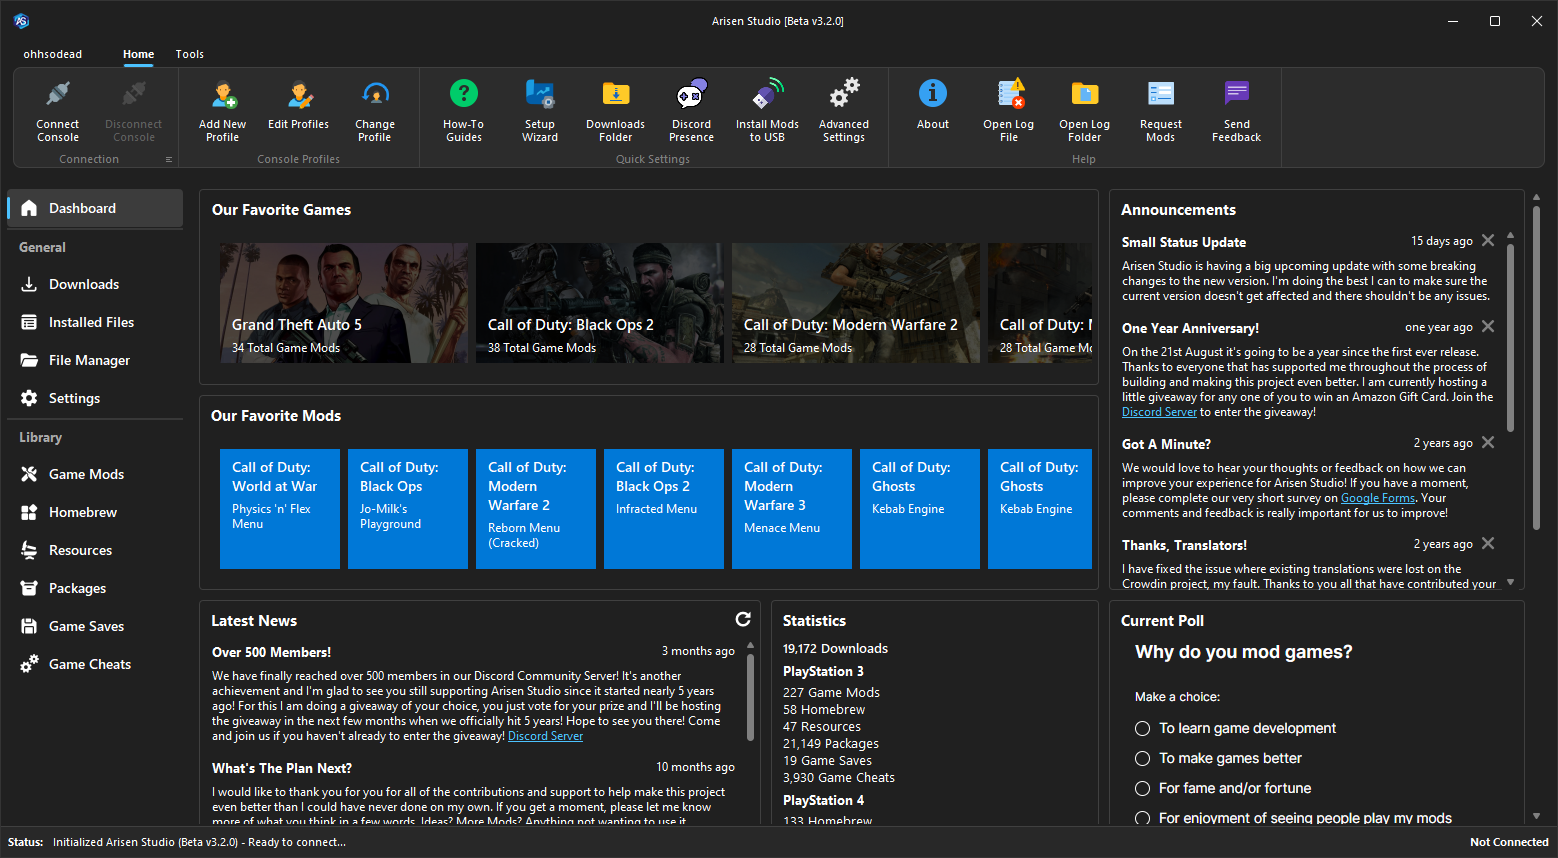
Task: Open Request Mods
Action: 1161,110
